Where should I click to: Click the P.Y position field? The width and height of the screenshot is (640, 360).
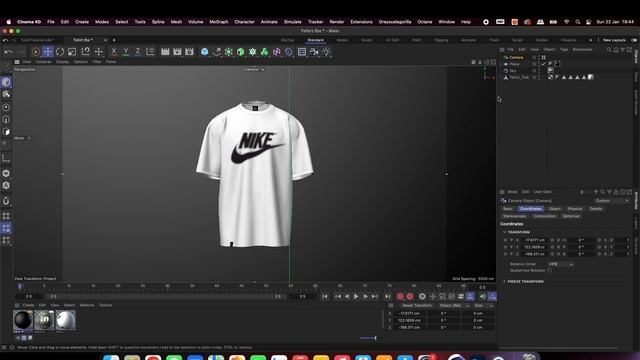535,247
